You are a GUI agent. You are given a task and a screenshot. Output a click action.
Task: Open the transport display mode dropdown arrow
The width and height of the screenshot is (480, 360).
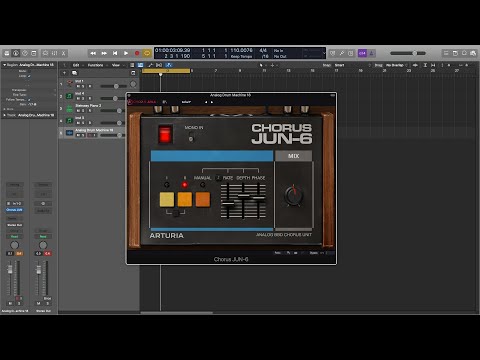pyautogui.click(x=323, y=53)
